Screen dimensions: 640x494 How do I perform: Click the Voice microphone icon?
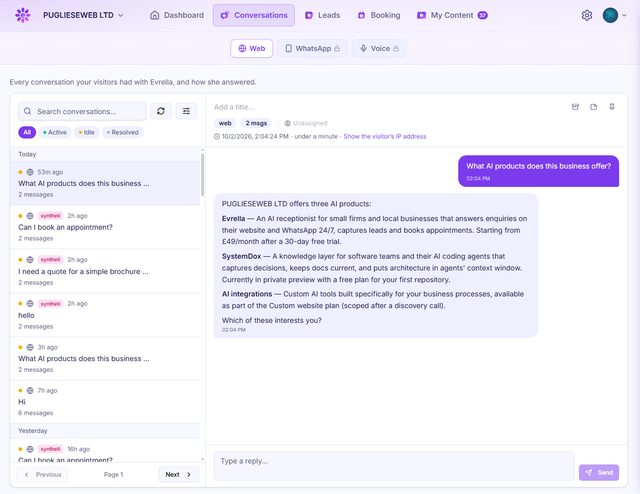(x=363, y=48)
